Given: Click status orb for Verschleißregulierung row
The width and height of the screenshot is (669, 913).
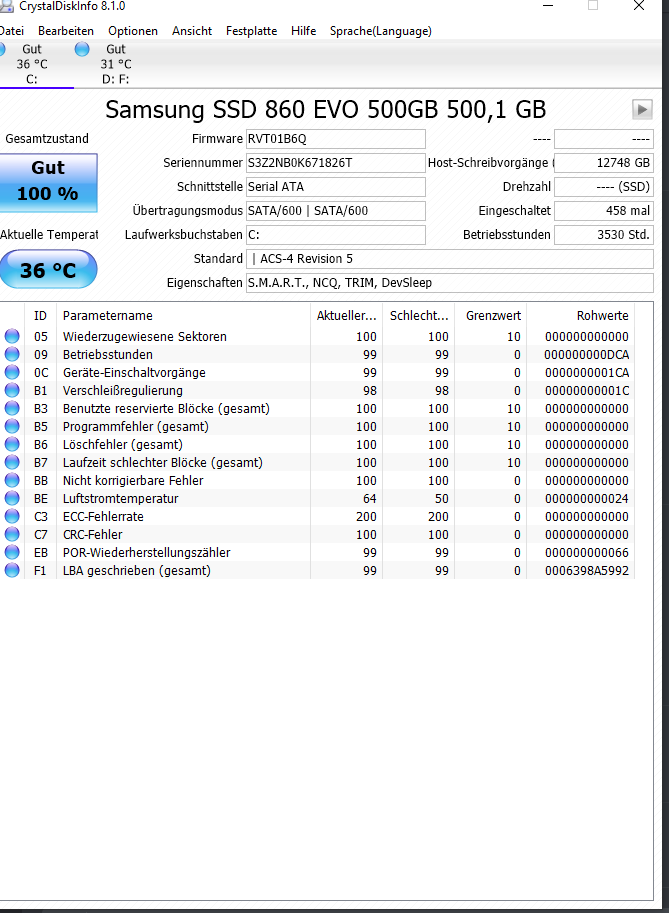Looking at the screenshot, I should [12, 390].
